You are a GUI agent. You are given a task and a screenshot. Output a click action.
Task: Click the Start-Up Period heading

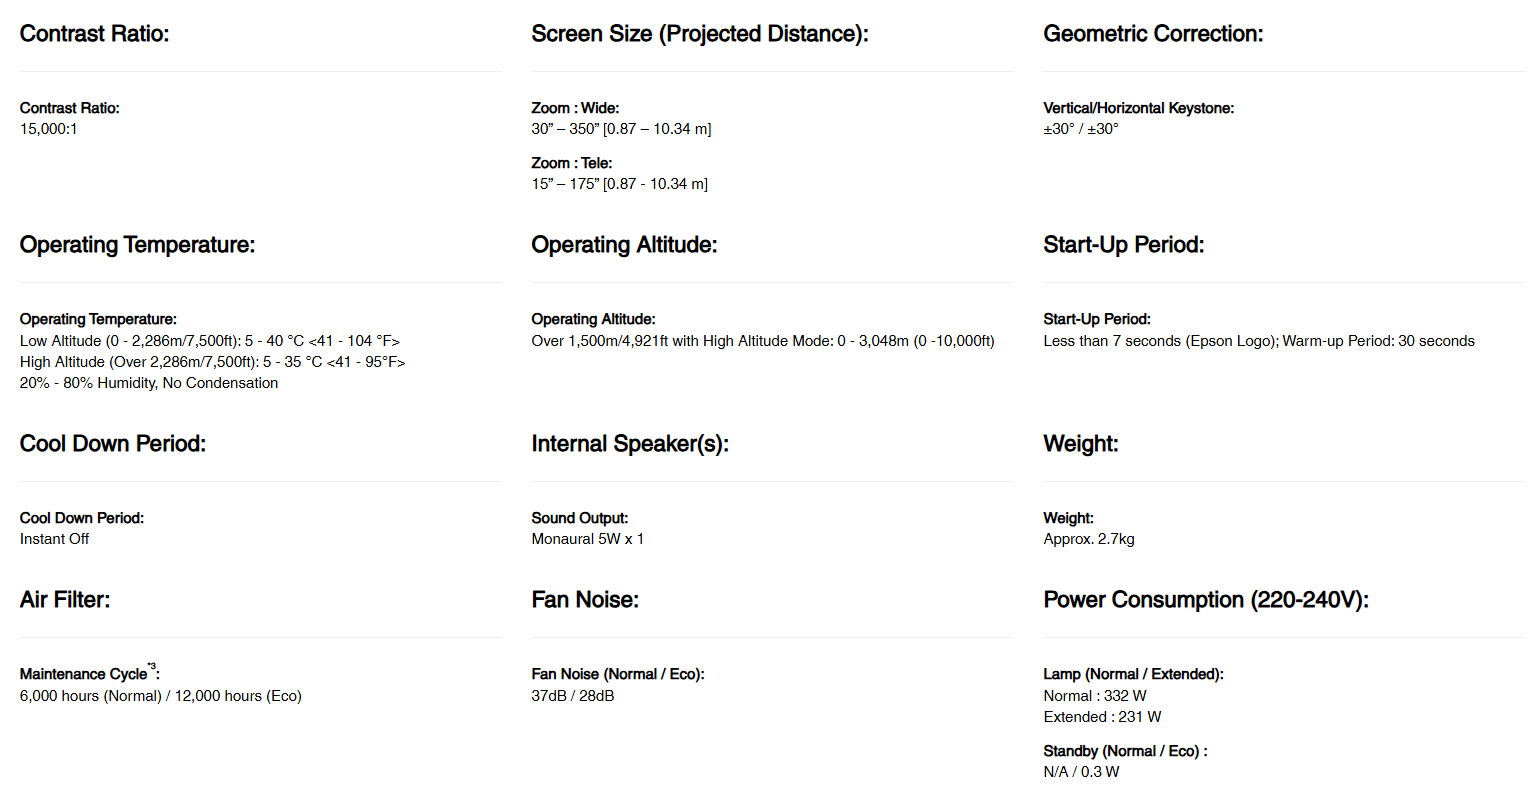click(x=1123, y=245)
